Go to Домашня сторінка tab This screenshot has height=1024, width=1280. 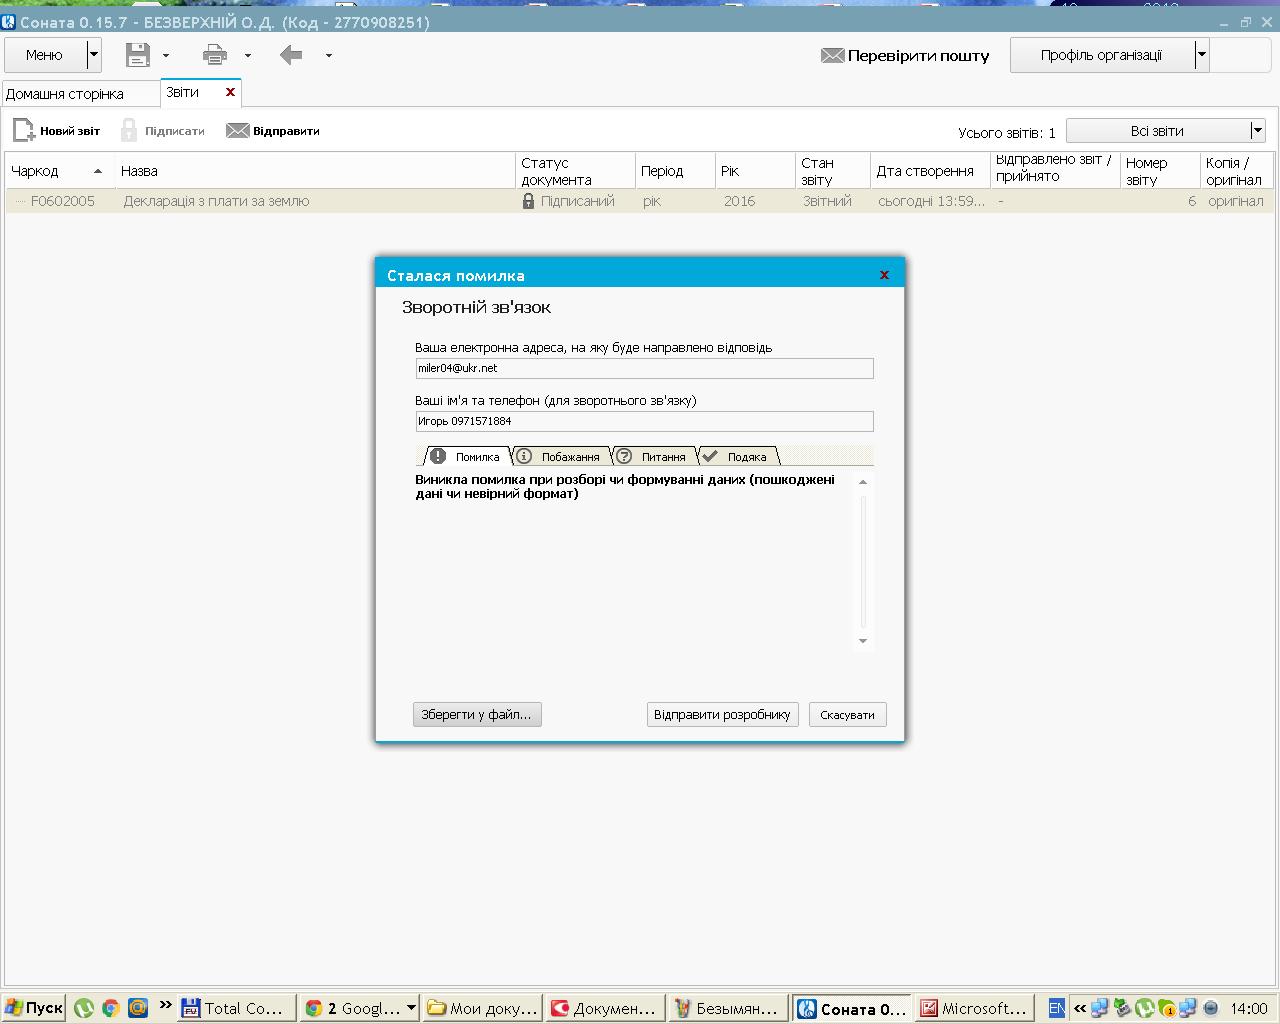(x=66, y=94)
